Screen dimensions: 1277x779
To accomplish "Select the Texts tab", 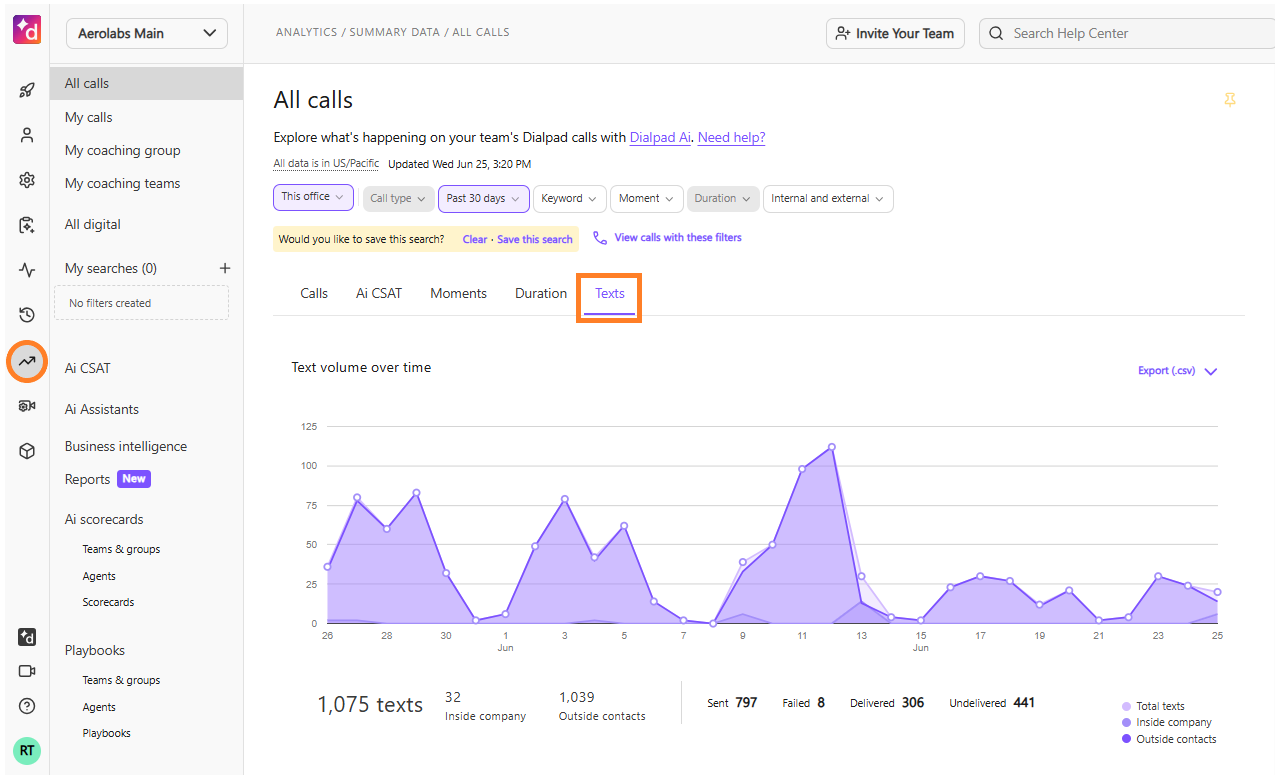I will point(610,293).
